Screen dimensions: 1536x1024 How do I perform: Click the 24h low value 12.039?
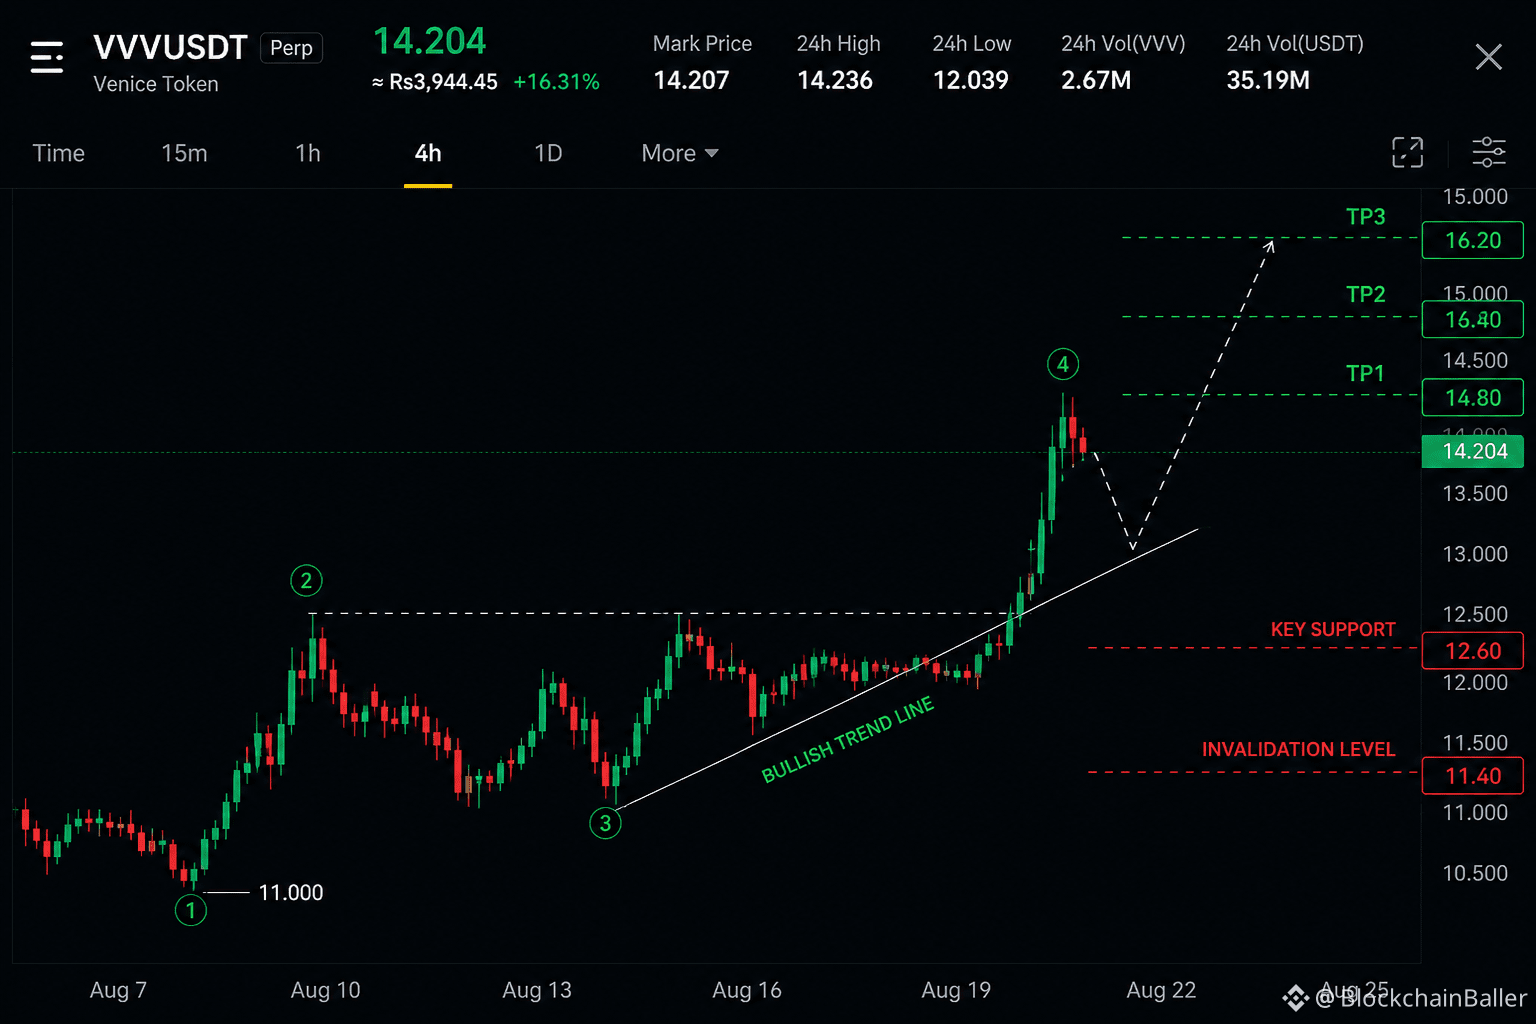pos(971,80)
